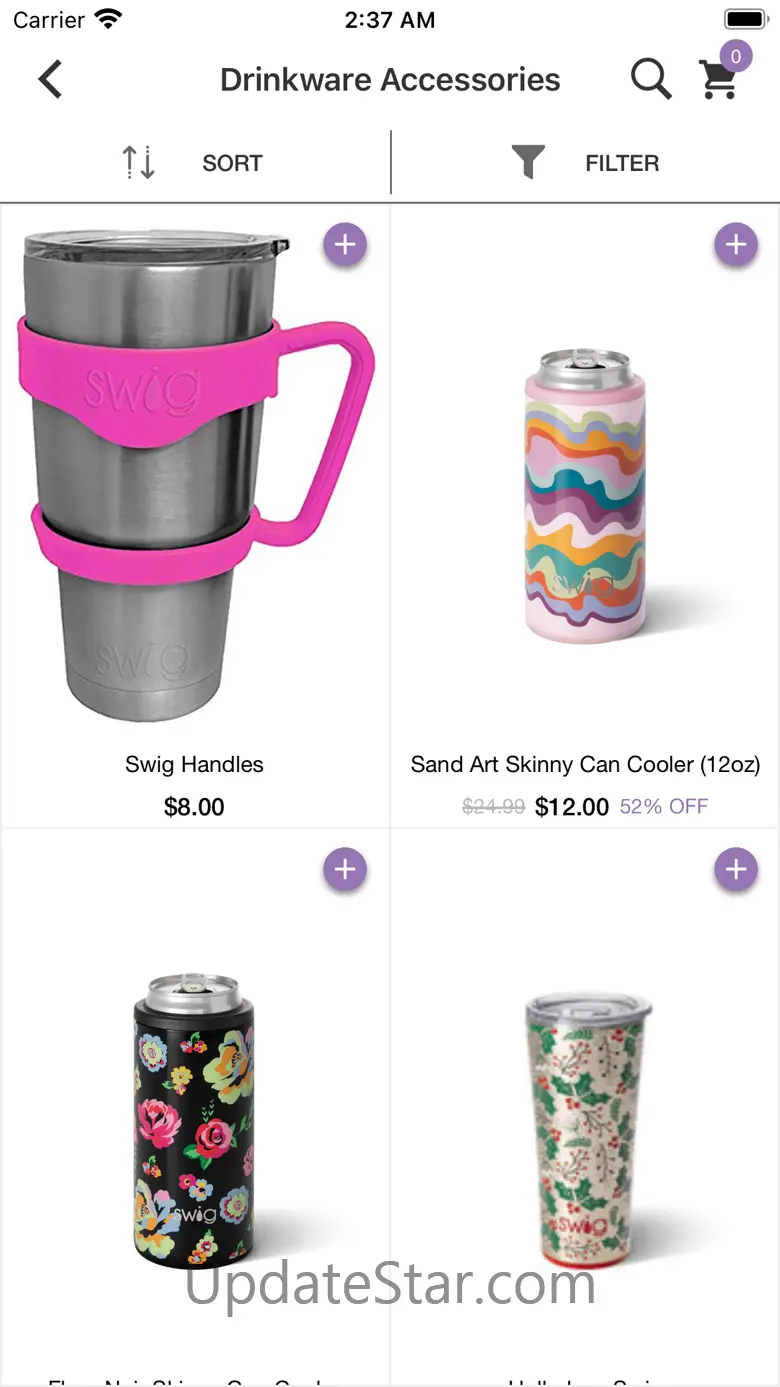This screenshot has width=780, height=1387.
Task: Tap the $8.00 price of Swig Handles
Action: [x=194, y=807]
